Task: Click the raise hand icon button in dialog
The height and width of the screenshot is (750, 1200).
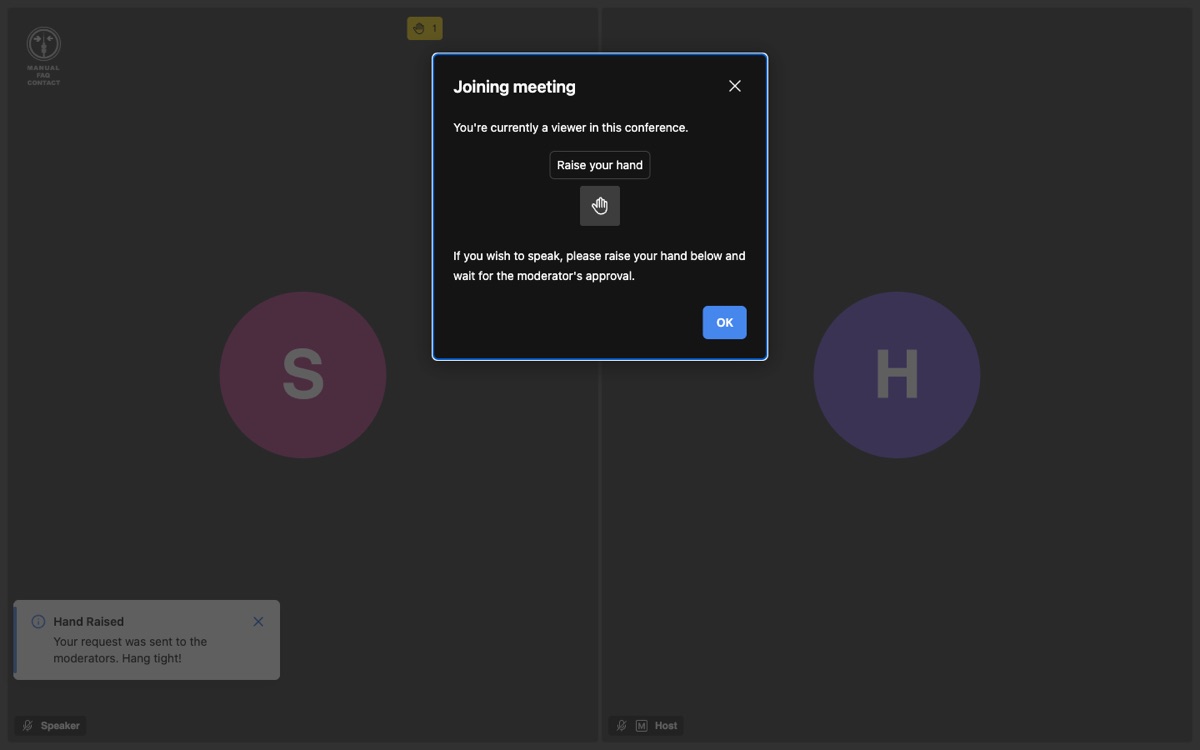Action: pos(600,206)
